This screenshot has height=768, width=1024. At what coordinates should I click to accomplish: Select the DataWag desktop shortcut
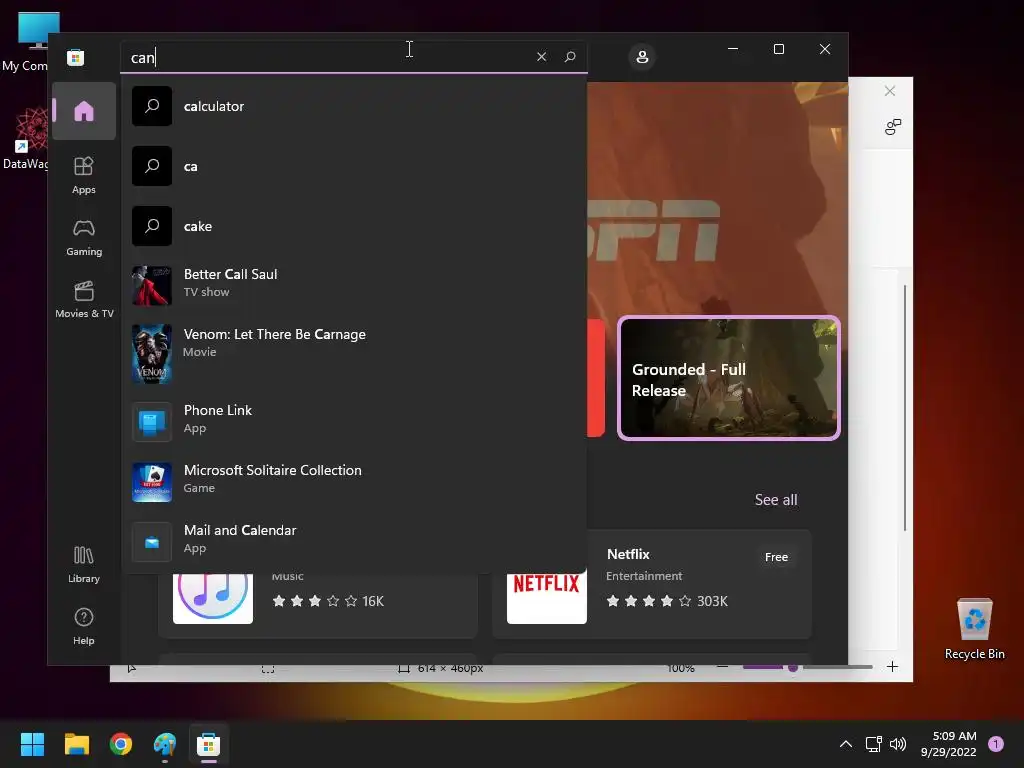pyautogui.click(x=25, y=139)
